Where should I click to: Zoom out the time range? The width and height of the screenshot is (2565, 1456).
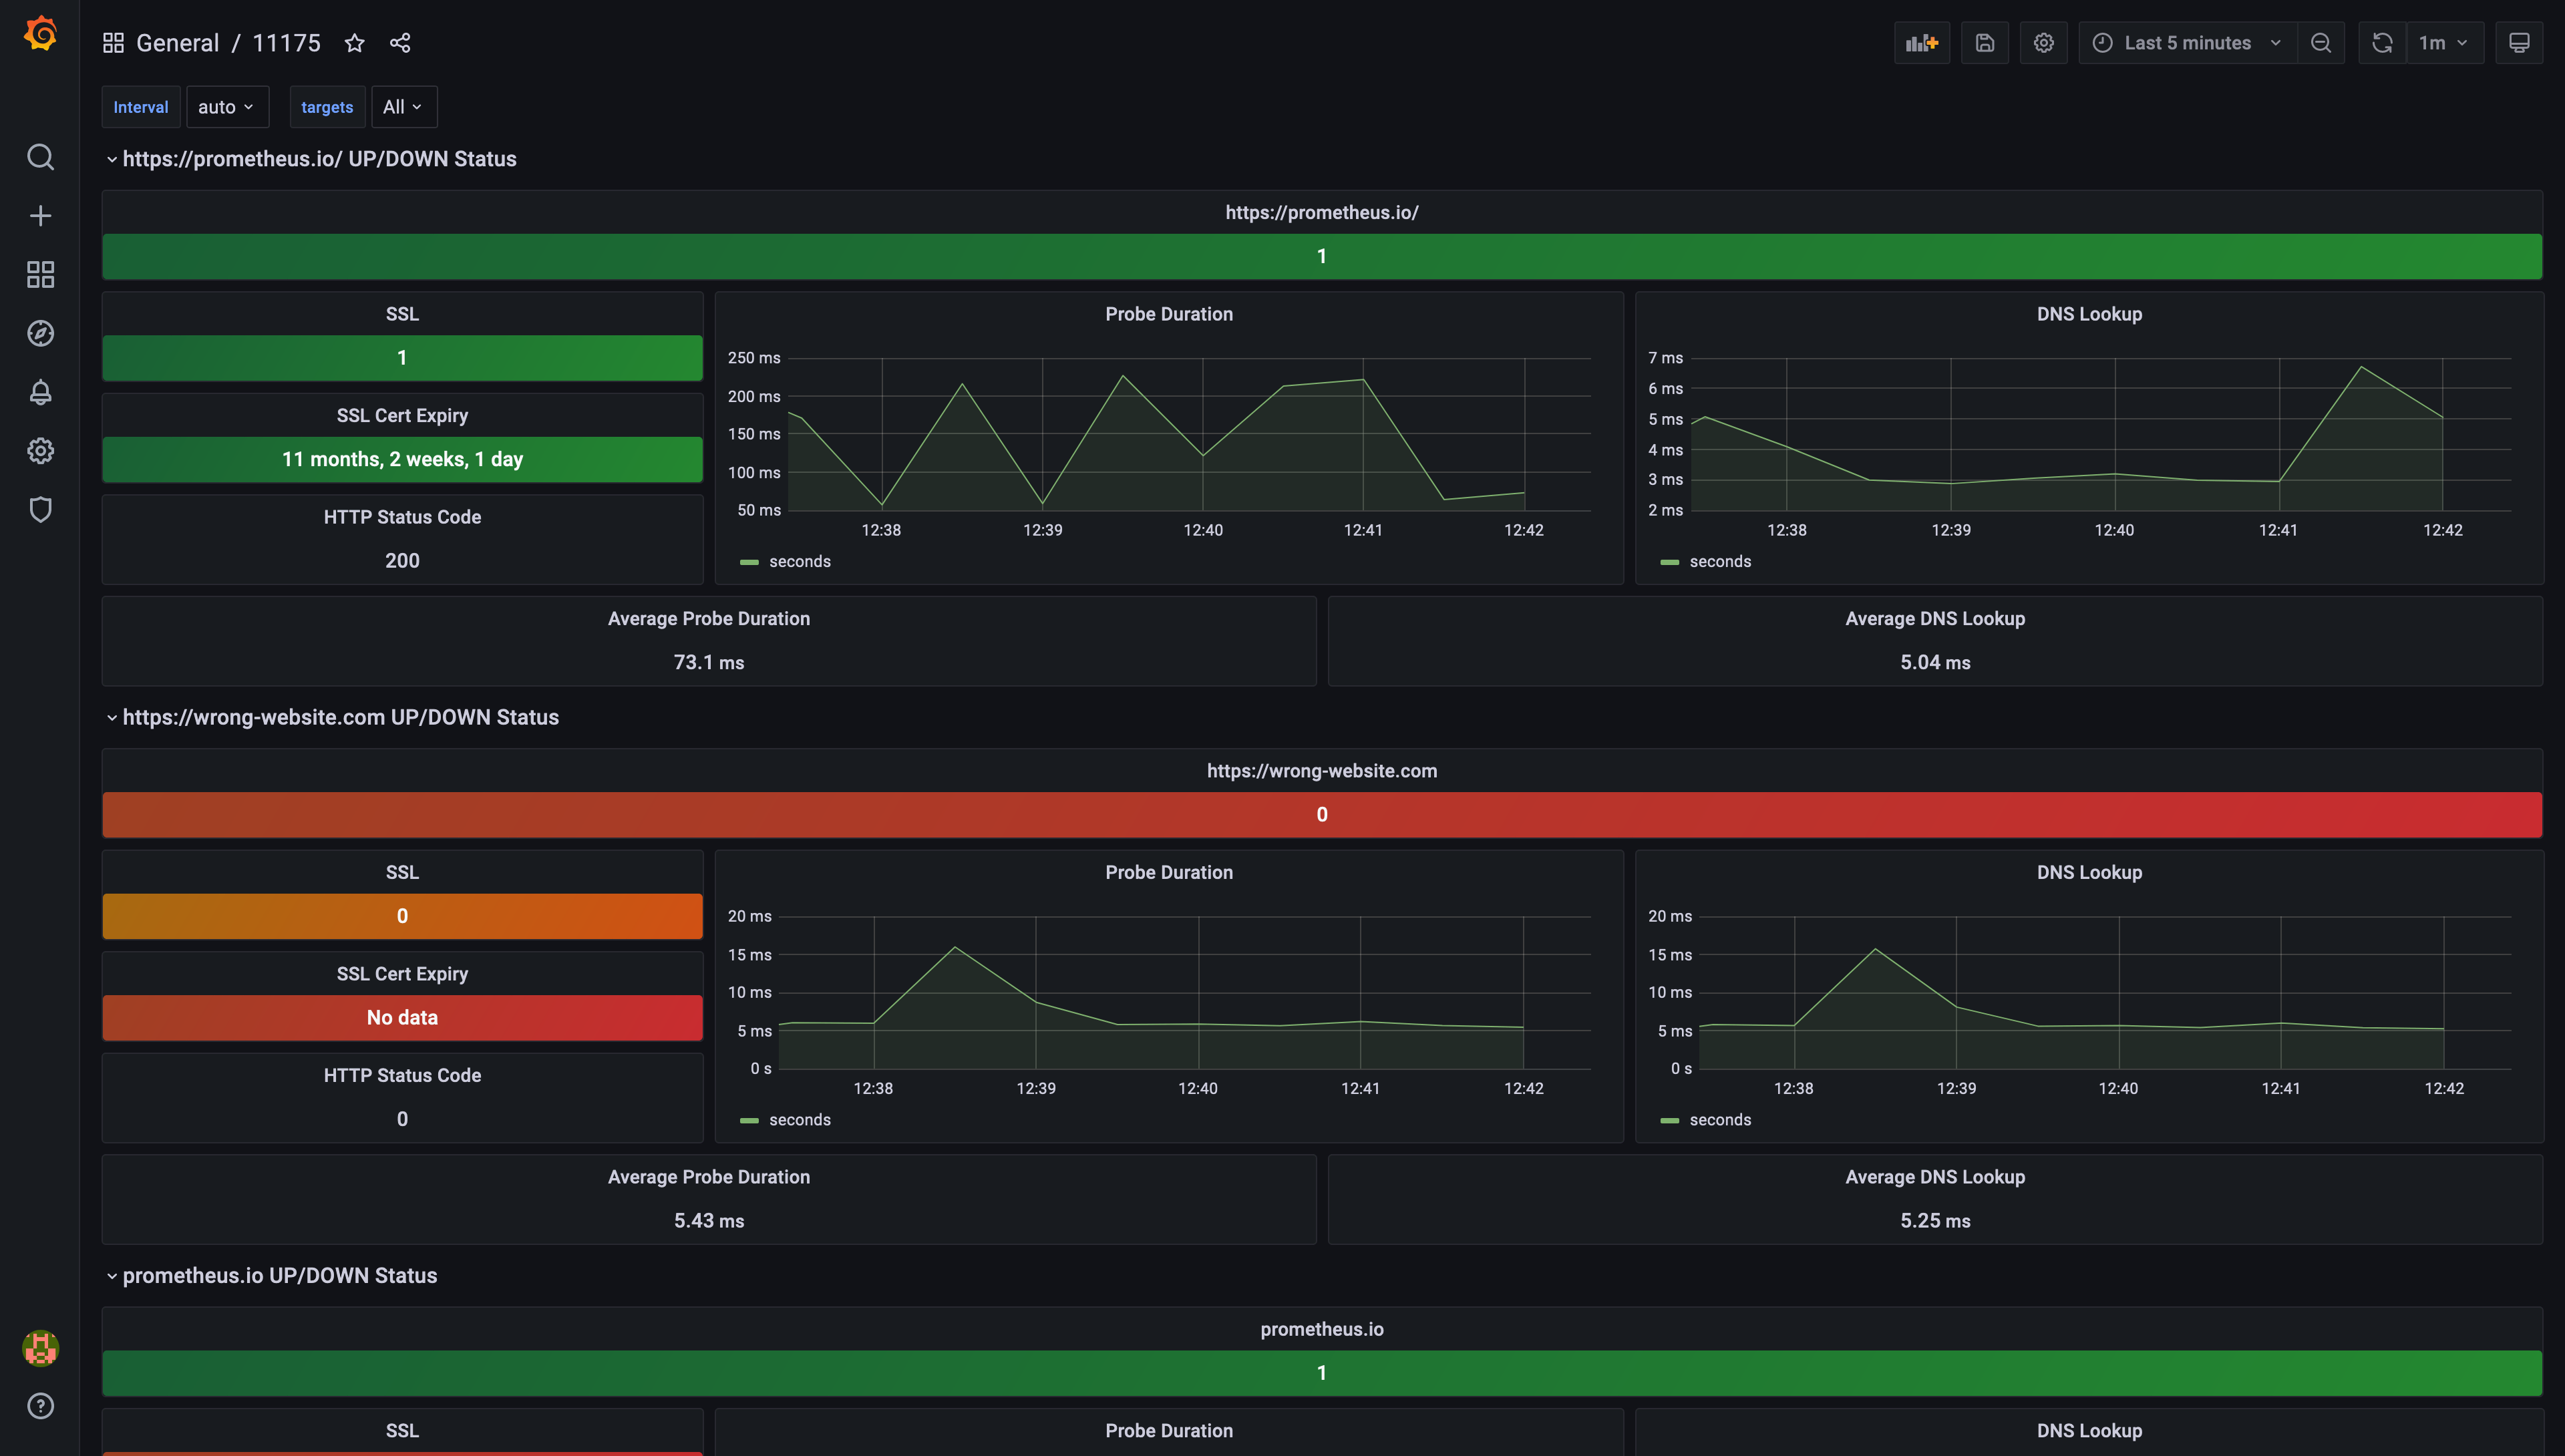tap(2322, 42)
